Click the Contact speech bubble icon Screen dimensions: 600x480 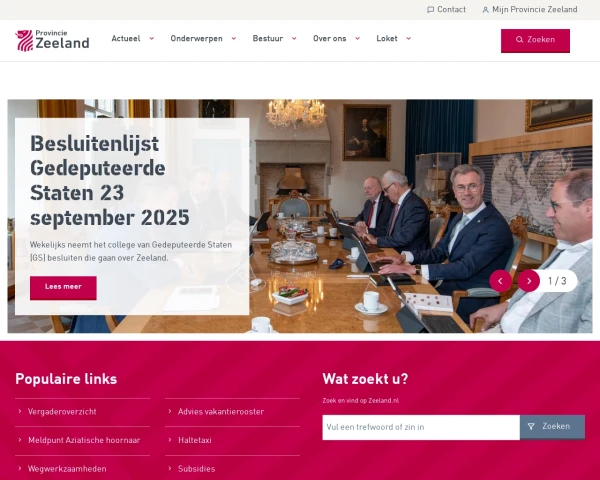(430, 10)
